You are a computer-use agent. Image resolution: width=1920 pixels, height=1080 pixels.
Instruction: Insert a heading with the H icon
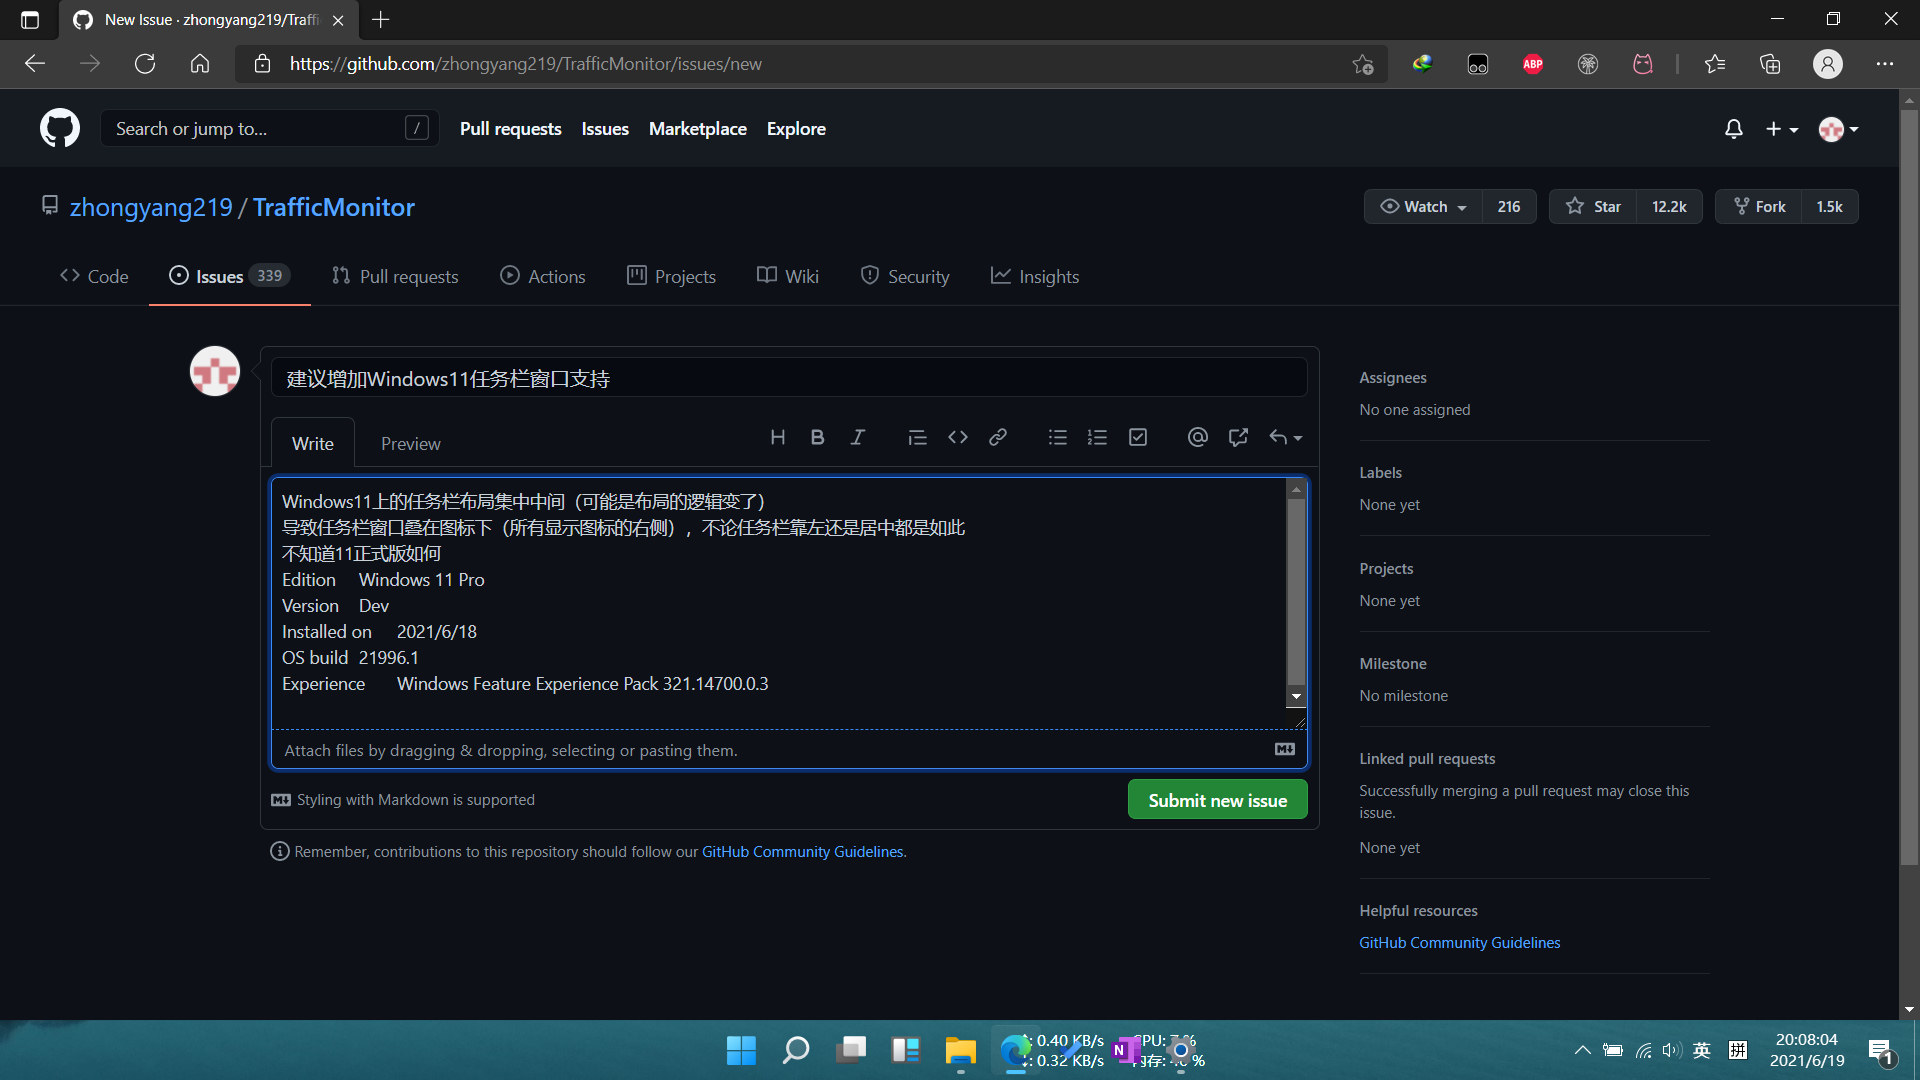777,437
